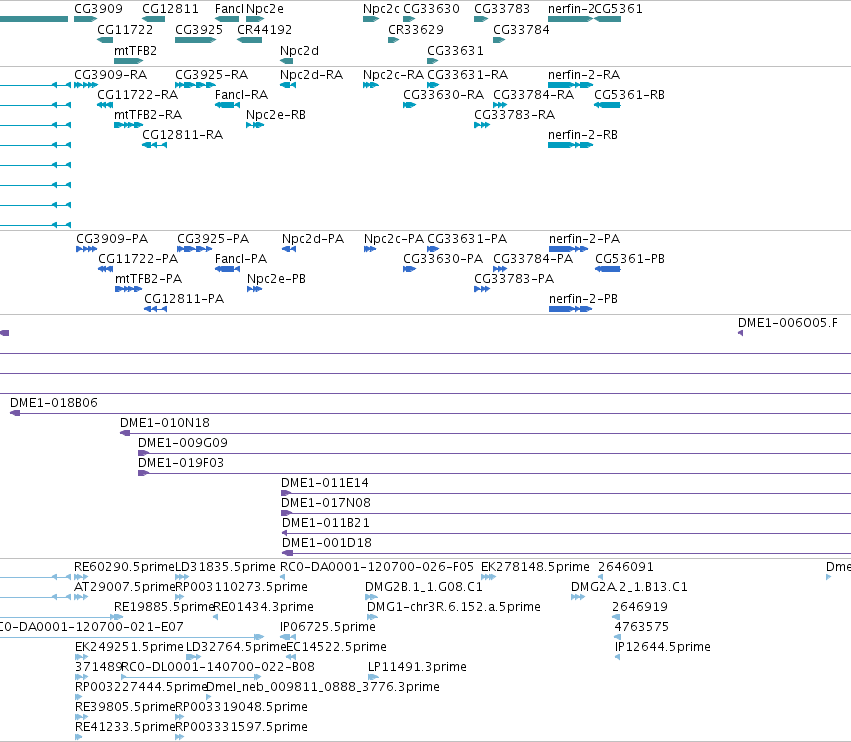This screenshot has height=742, width=851.
Task: Select the RE01434.3prime EST label
Action: point(264,607)
